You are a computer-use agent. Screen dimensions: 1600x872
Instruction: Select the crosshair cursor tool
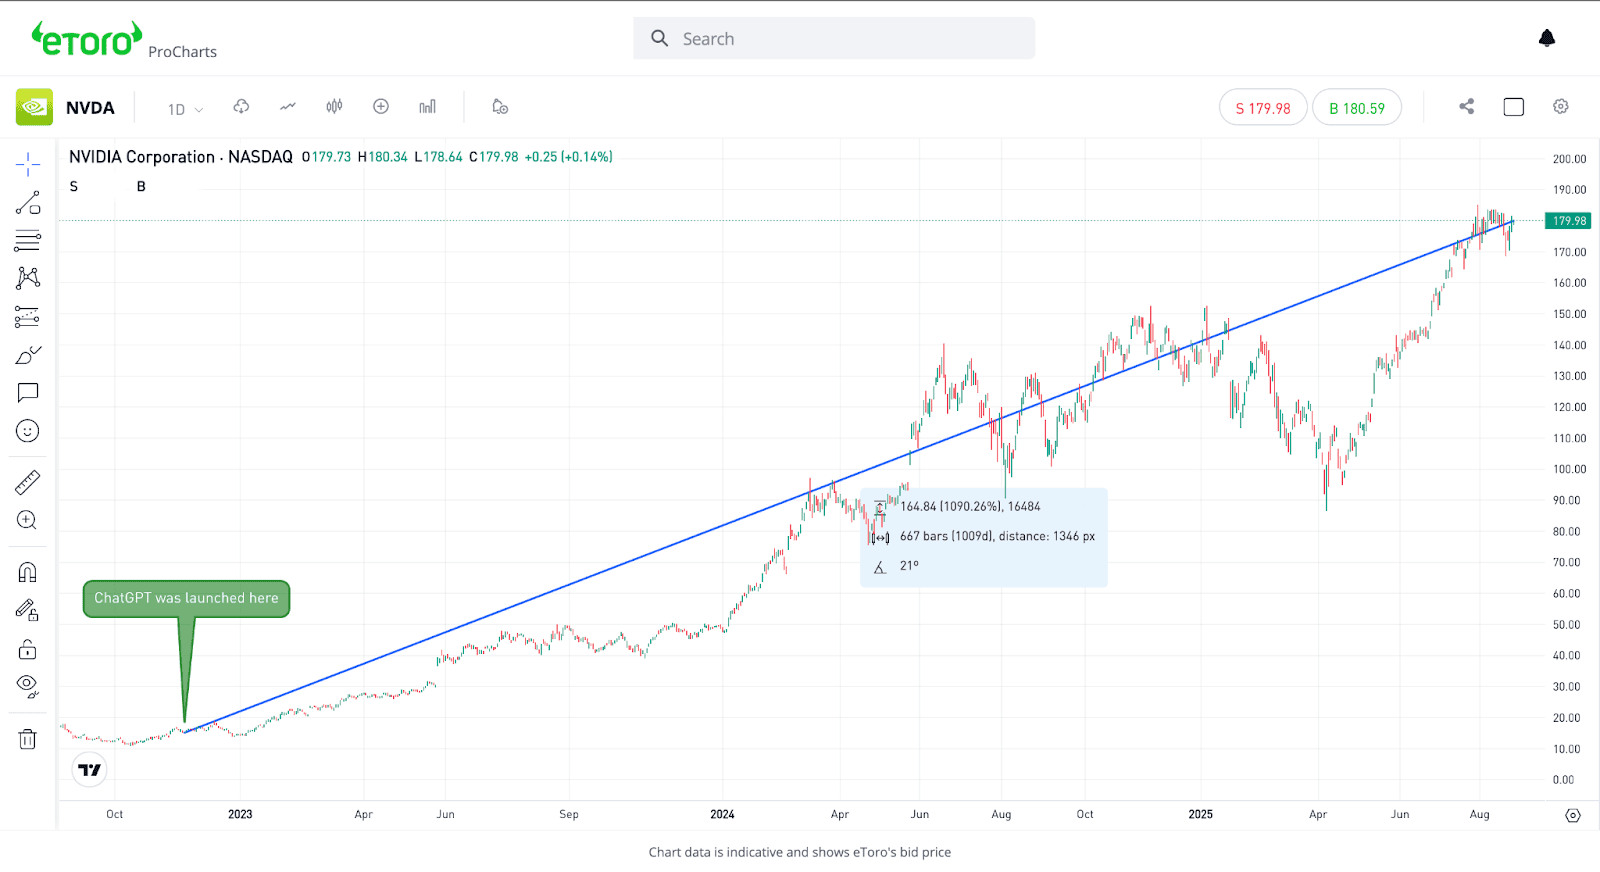click(x=28, y=165)
